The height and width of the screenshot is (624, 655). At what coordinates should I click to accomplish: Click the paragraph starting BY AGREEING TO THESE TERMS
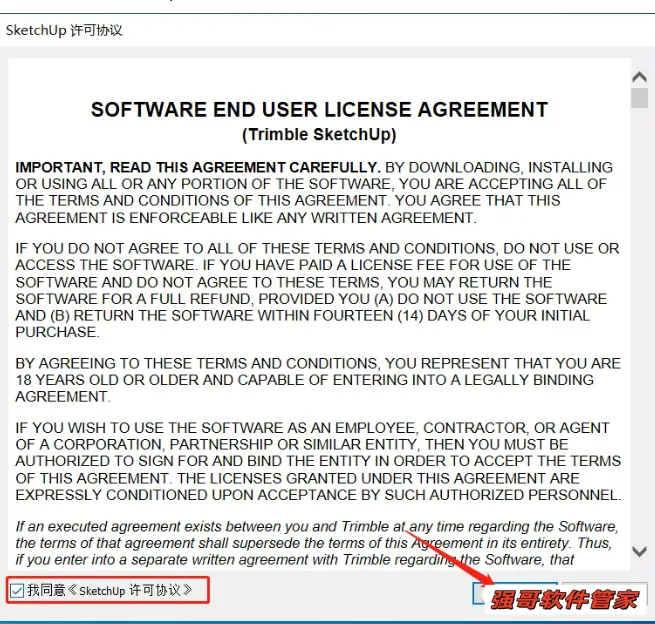(317, 380)
